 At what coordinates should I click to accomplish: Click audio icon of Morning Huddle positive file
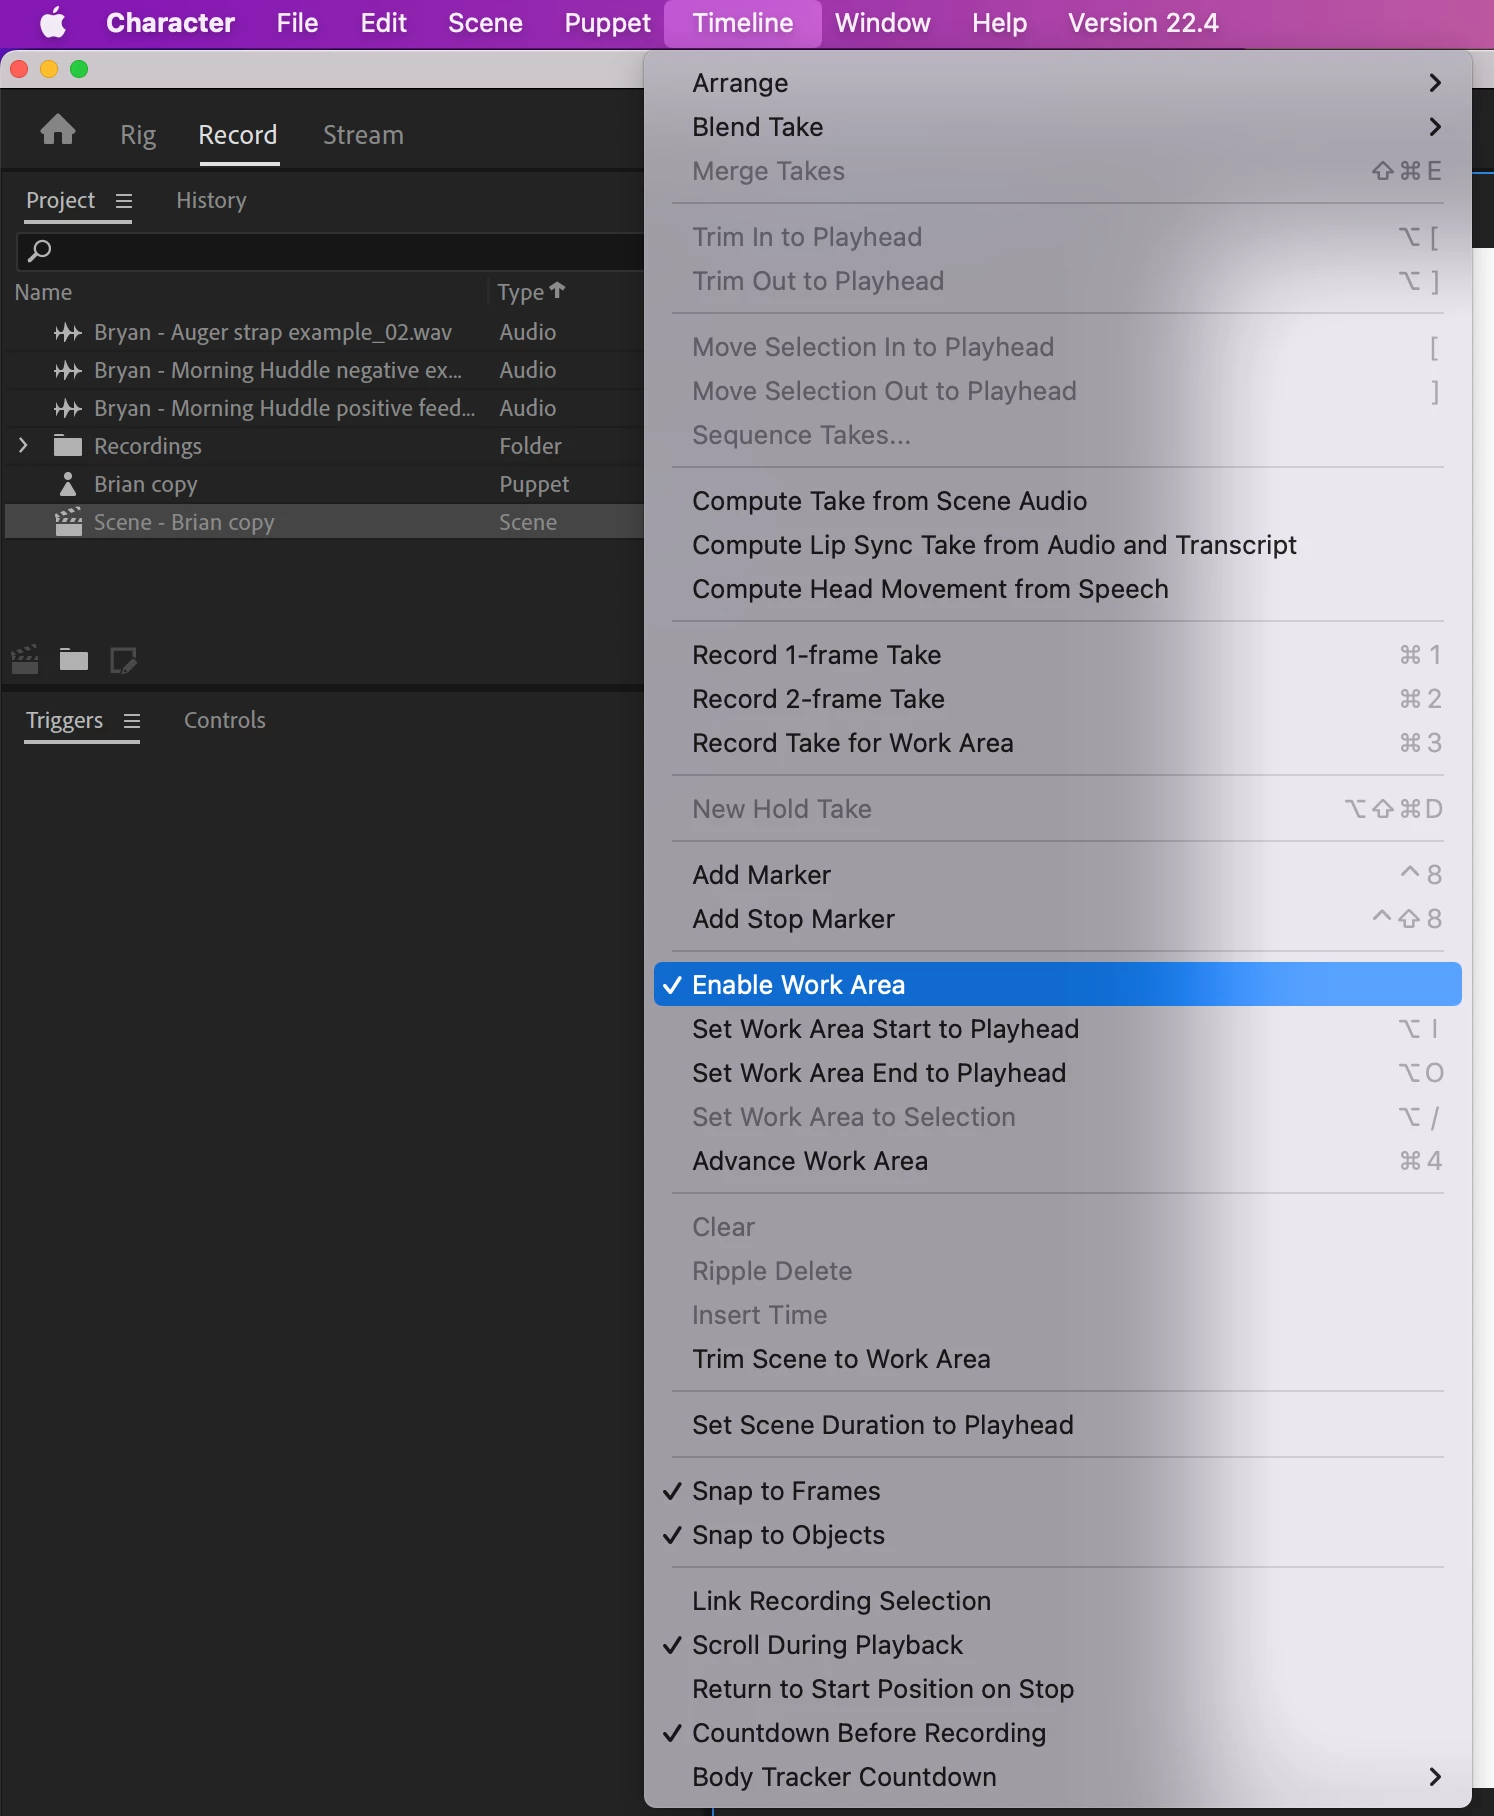67,408
